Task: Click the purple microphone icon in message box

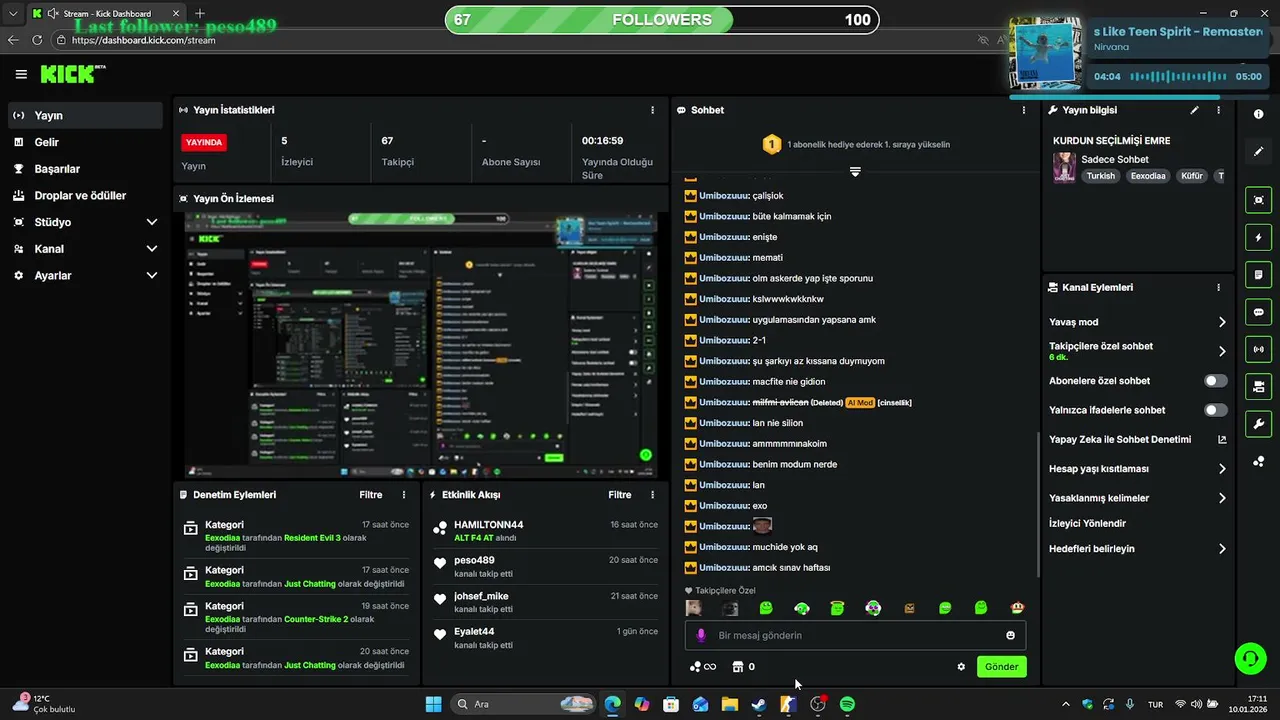Action: click(701, 635)
